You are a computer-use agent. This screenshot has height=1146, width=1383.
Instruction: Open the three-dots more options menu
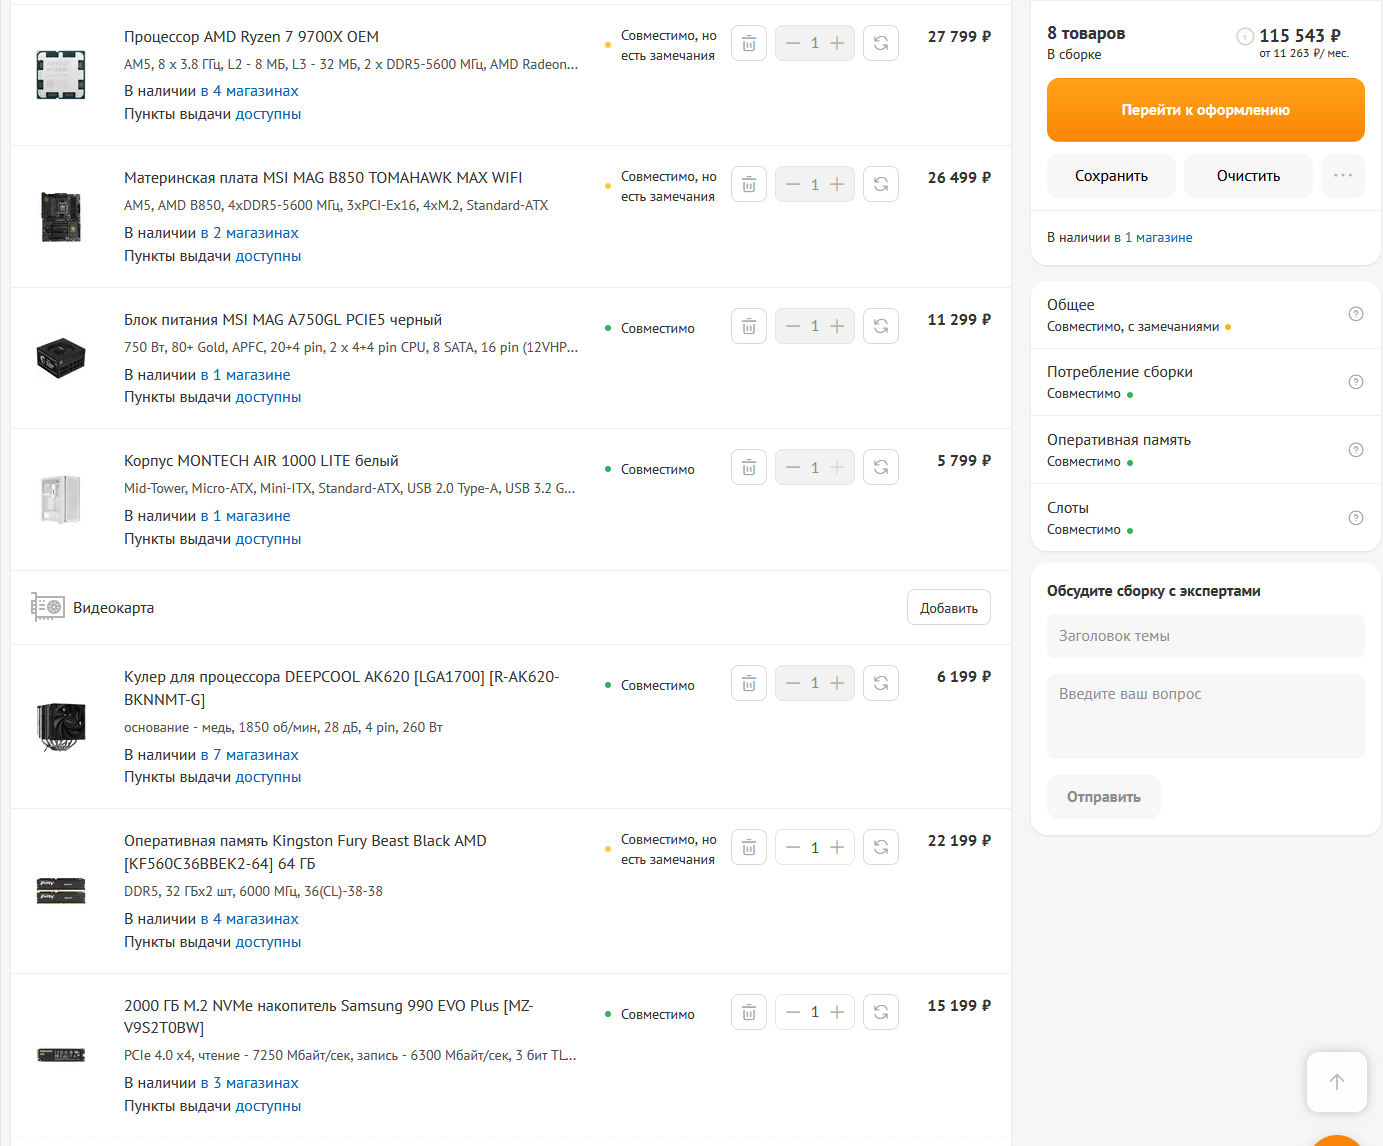pyautogui.click(x=1342, y=175)
